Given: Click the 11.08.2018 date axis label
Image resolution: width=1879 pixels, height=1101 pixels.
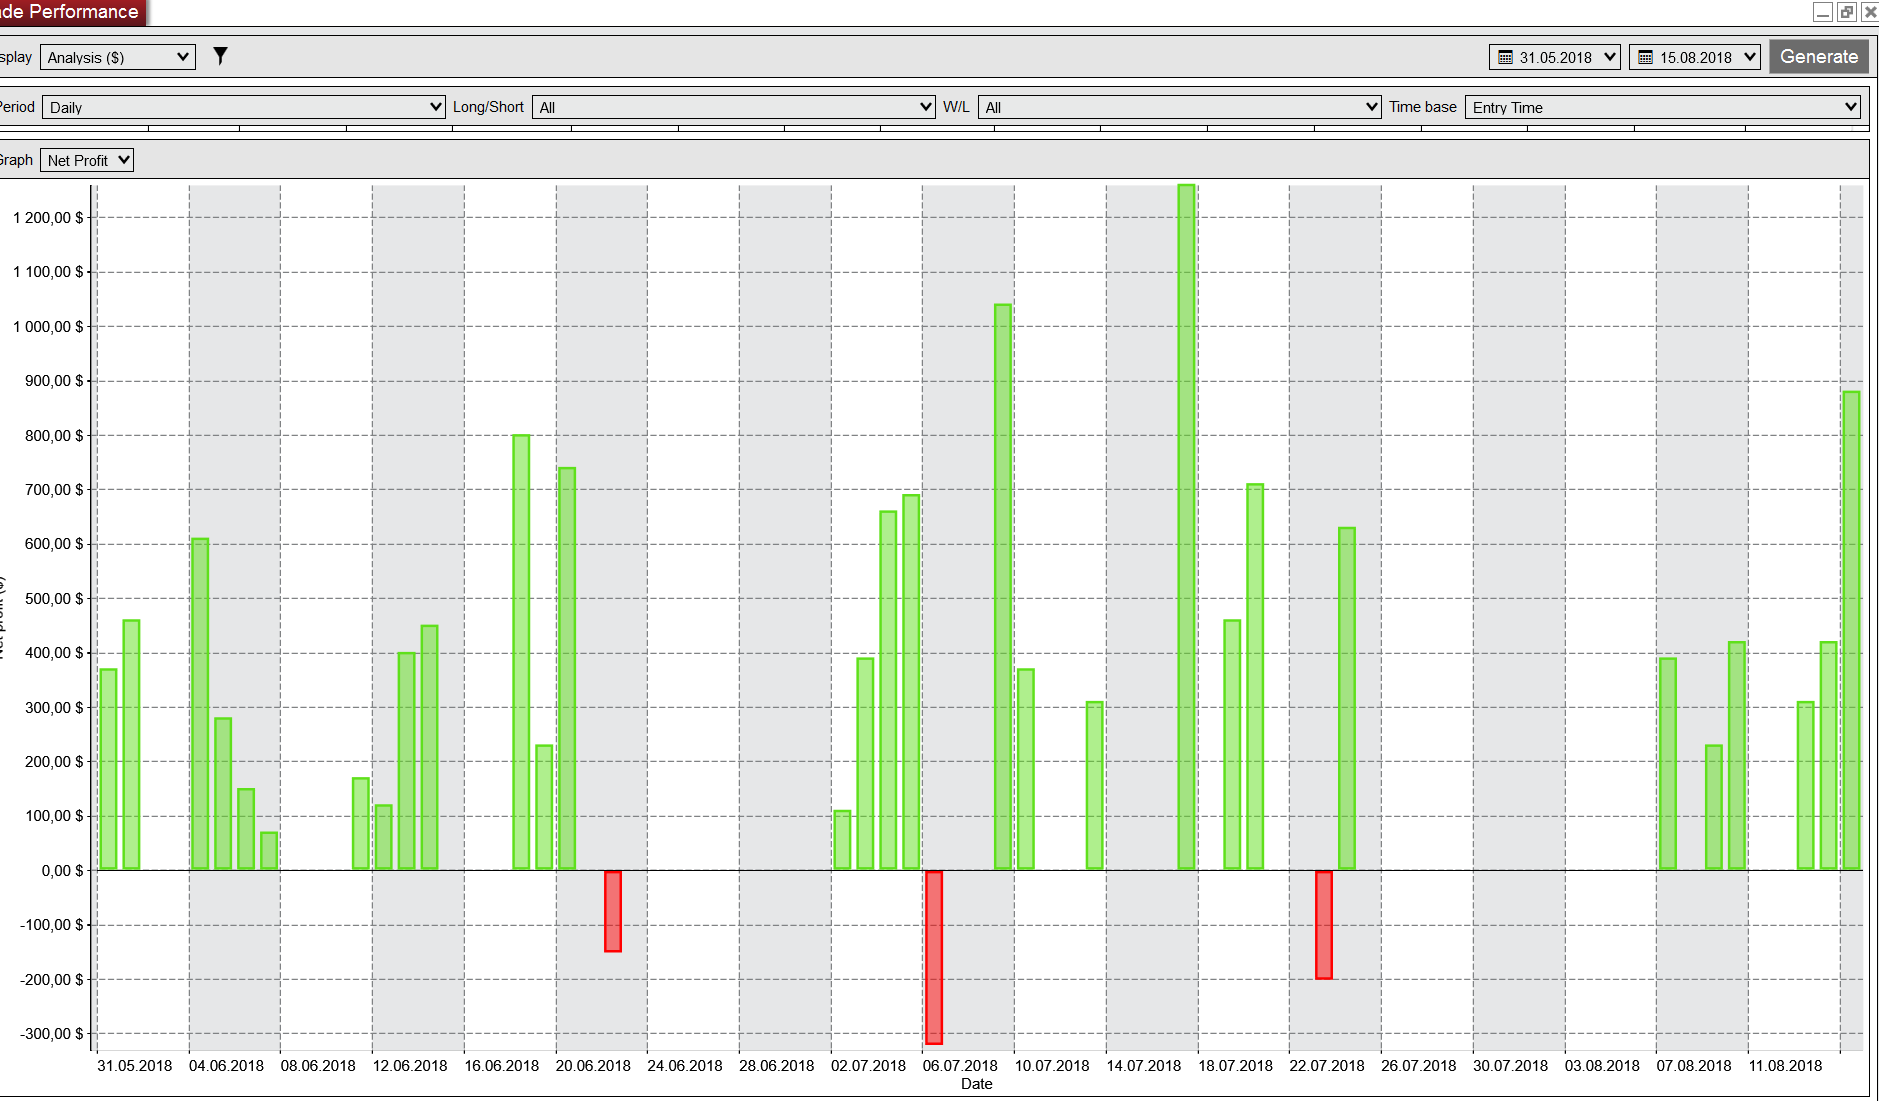Looking at the screenshot, I should [1785, 1065].
